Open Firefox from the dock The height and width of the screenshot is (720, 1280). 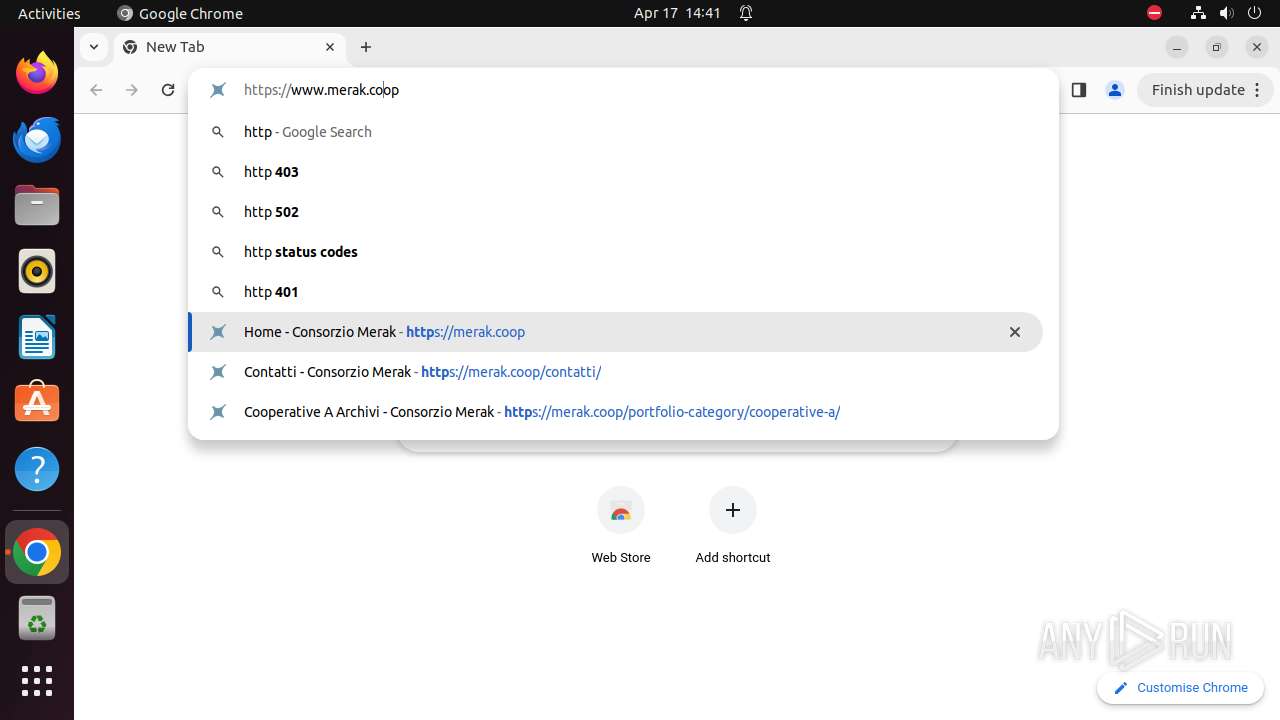(x=37, y=73)
